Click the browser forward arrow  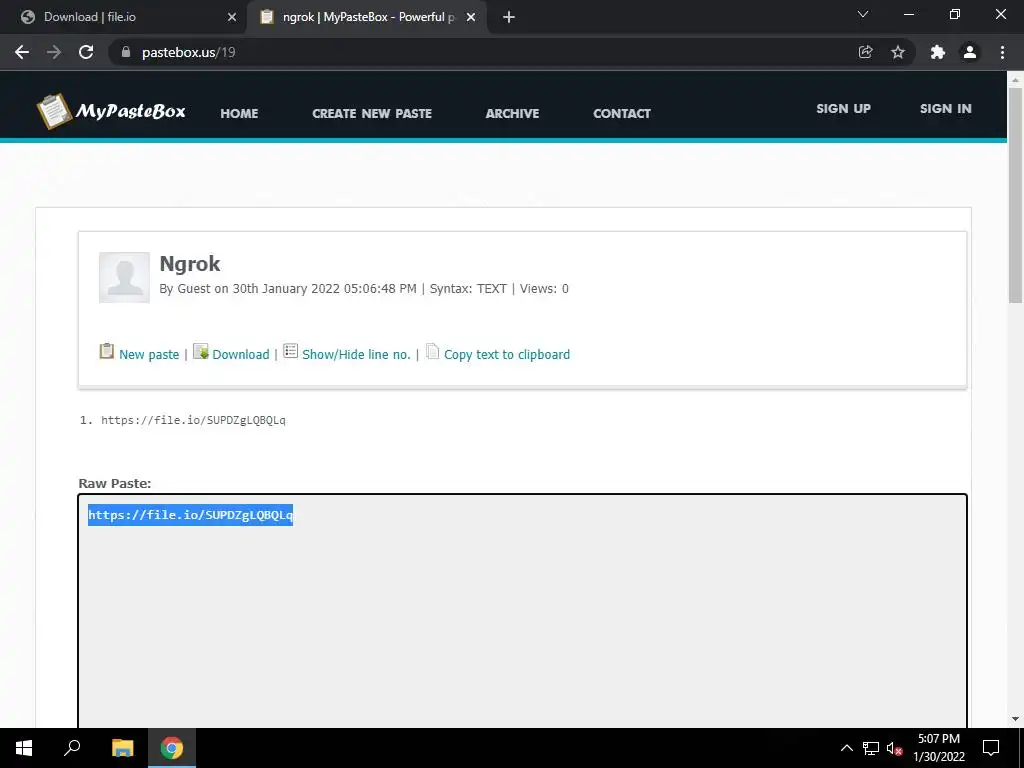click(54, 52)
